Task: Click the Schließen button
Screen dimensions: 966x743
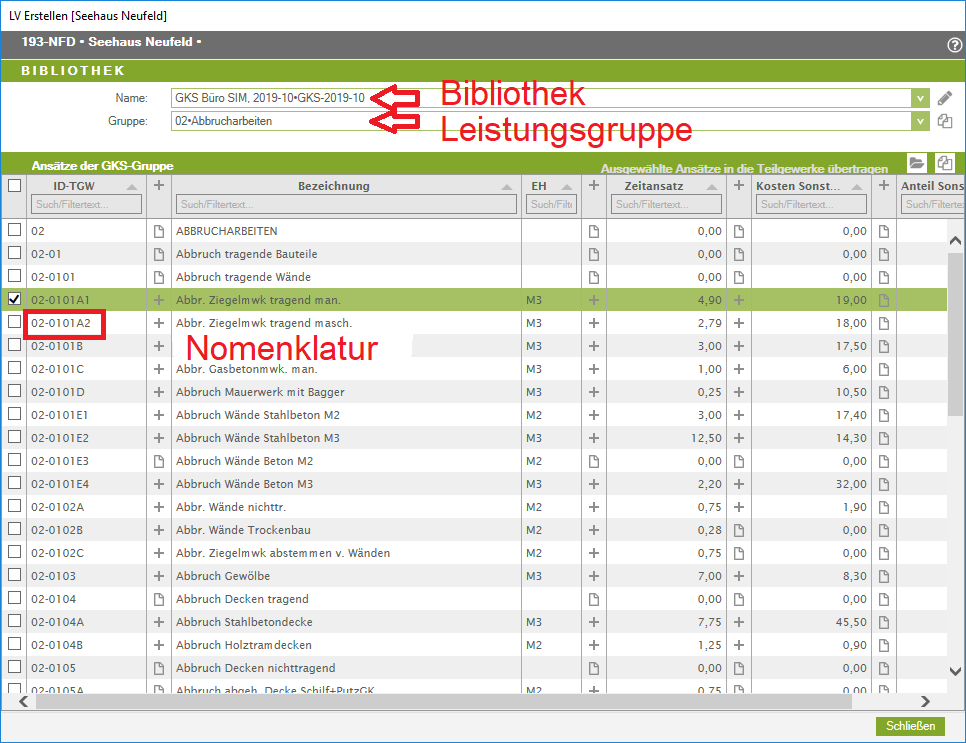Action: pos(910,726)
